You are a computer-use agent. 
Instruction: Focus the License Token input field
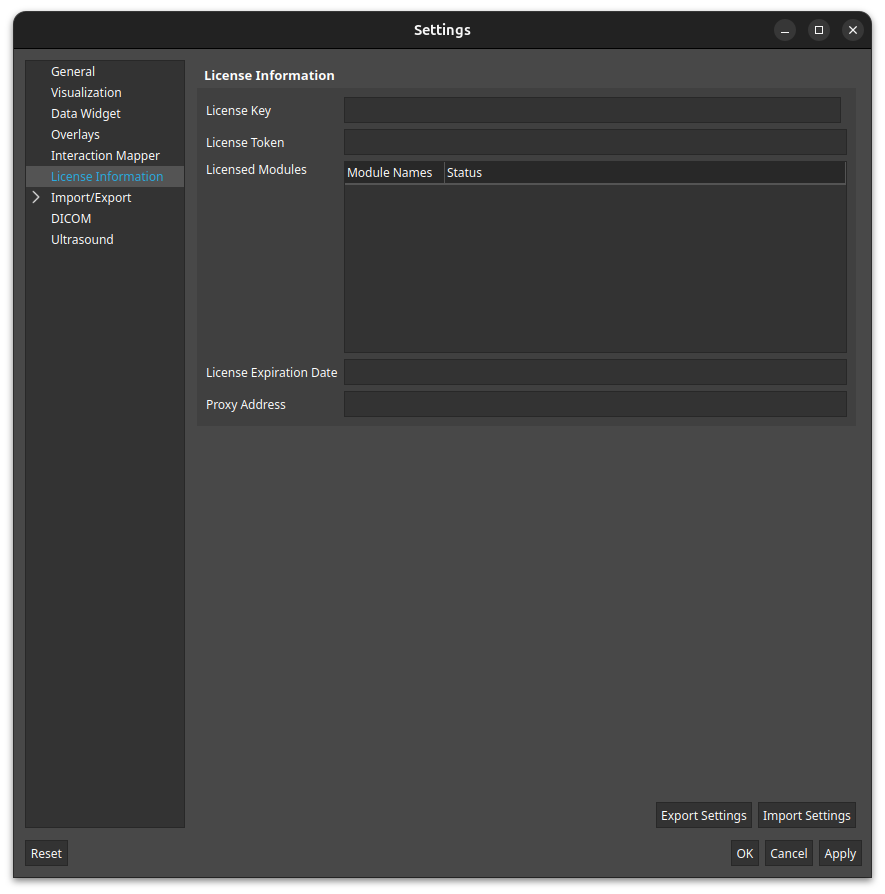coord(595,142)
